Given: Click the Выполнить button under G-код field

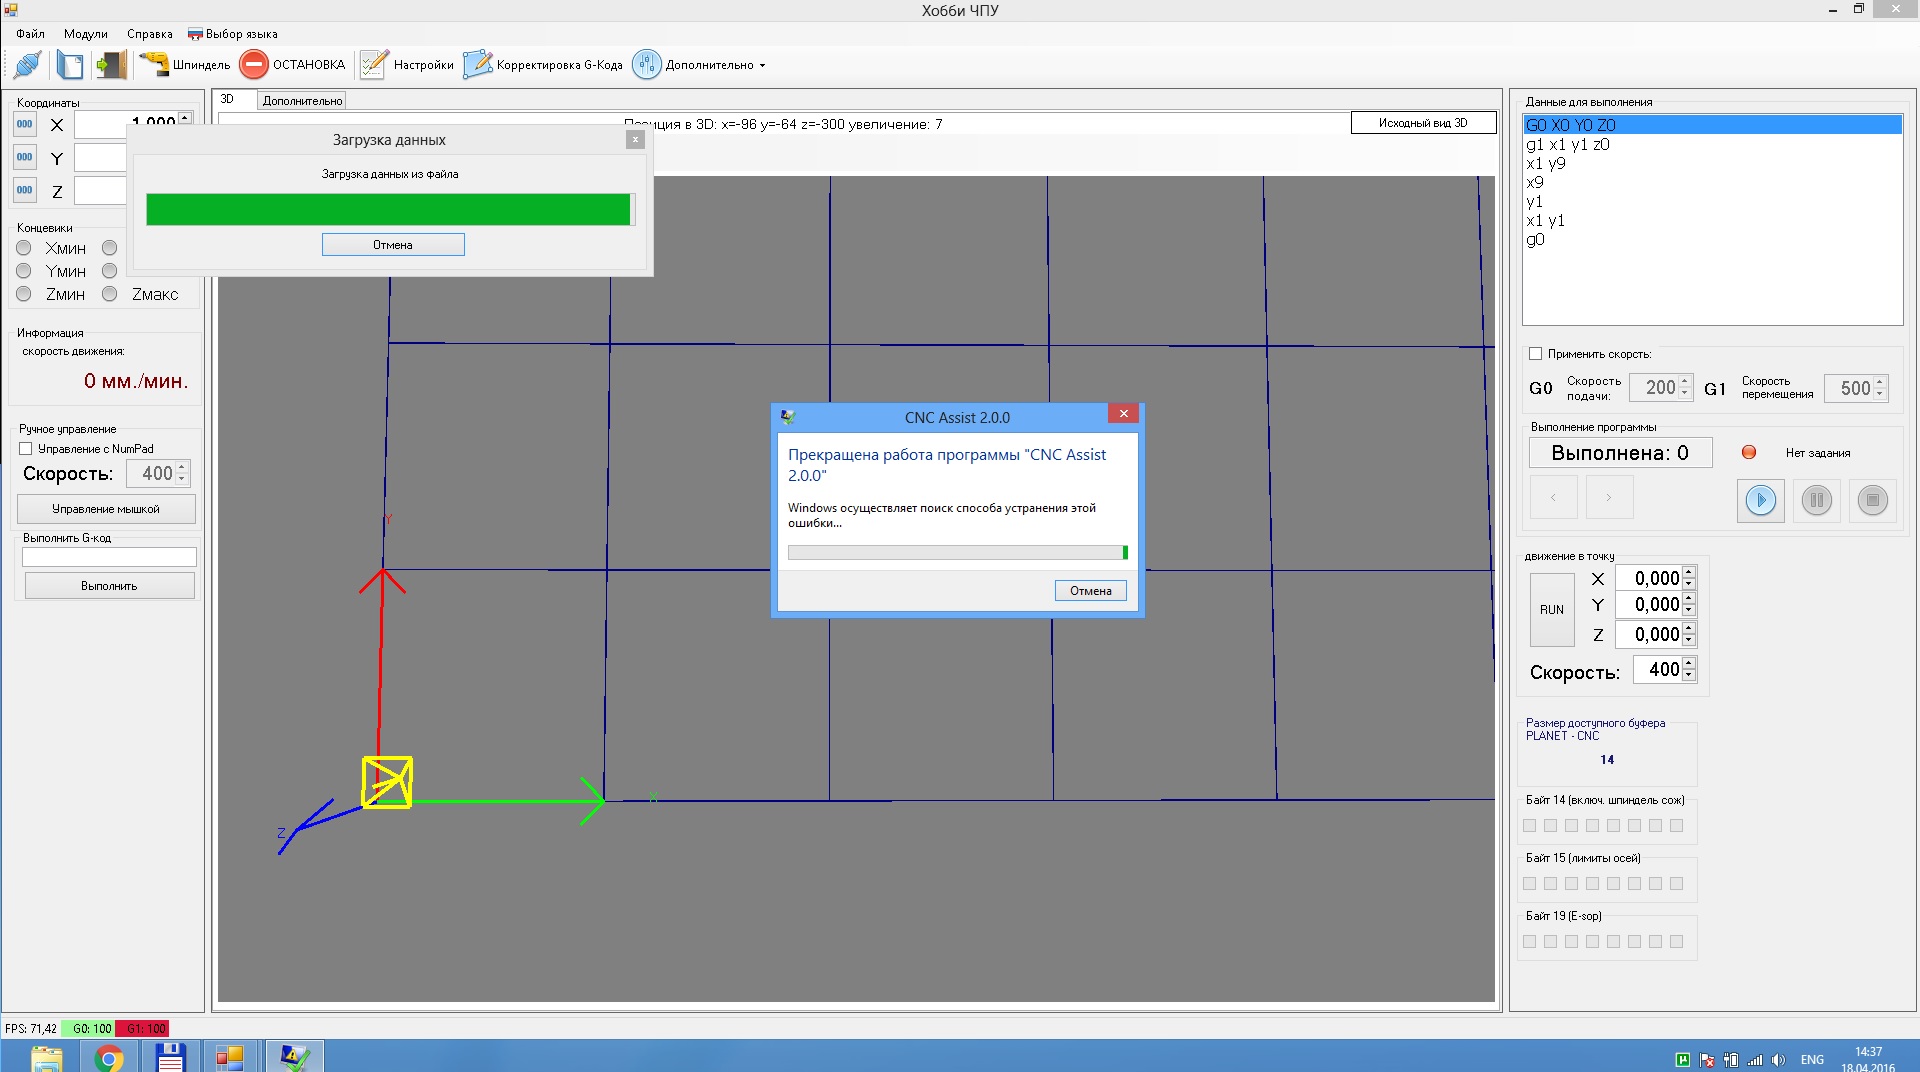Looking at the screenshot, I should (110, 586).
